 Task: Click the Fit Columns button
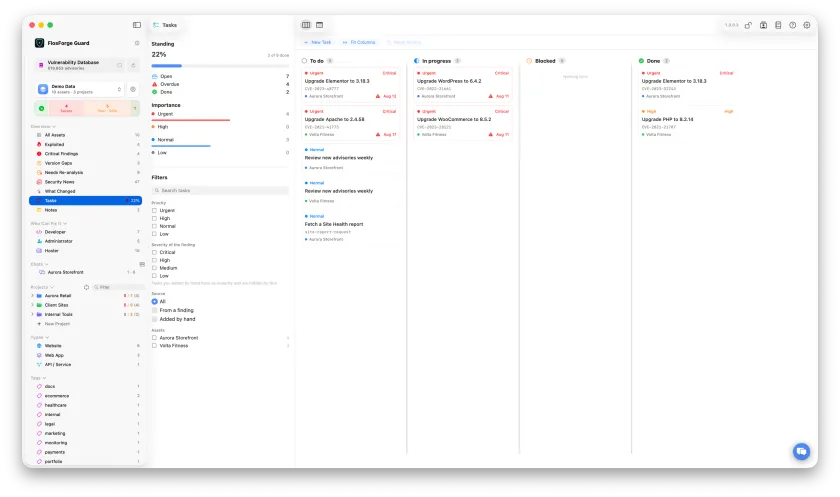click(359, 42)
